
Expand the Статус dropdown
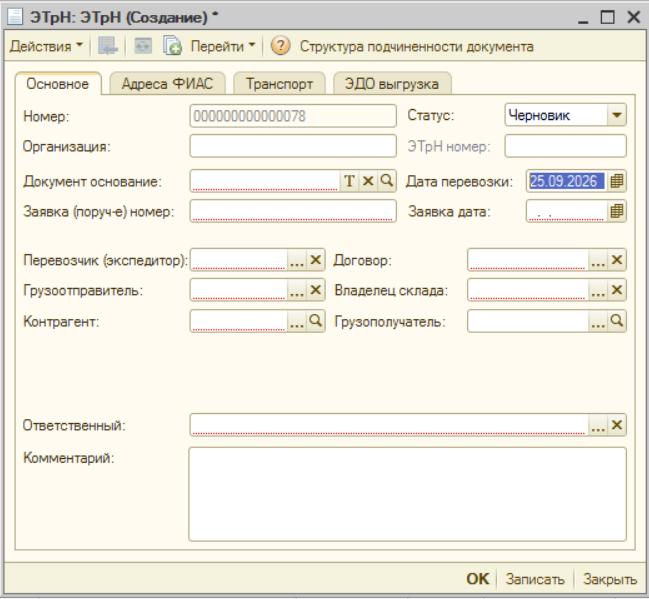coord(617,115)
